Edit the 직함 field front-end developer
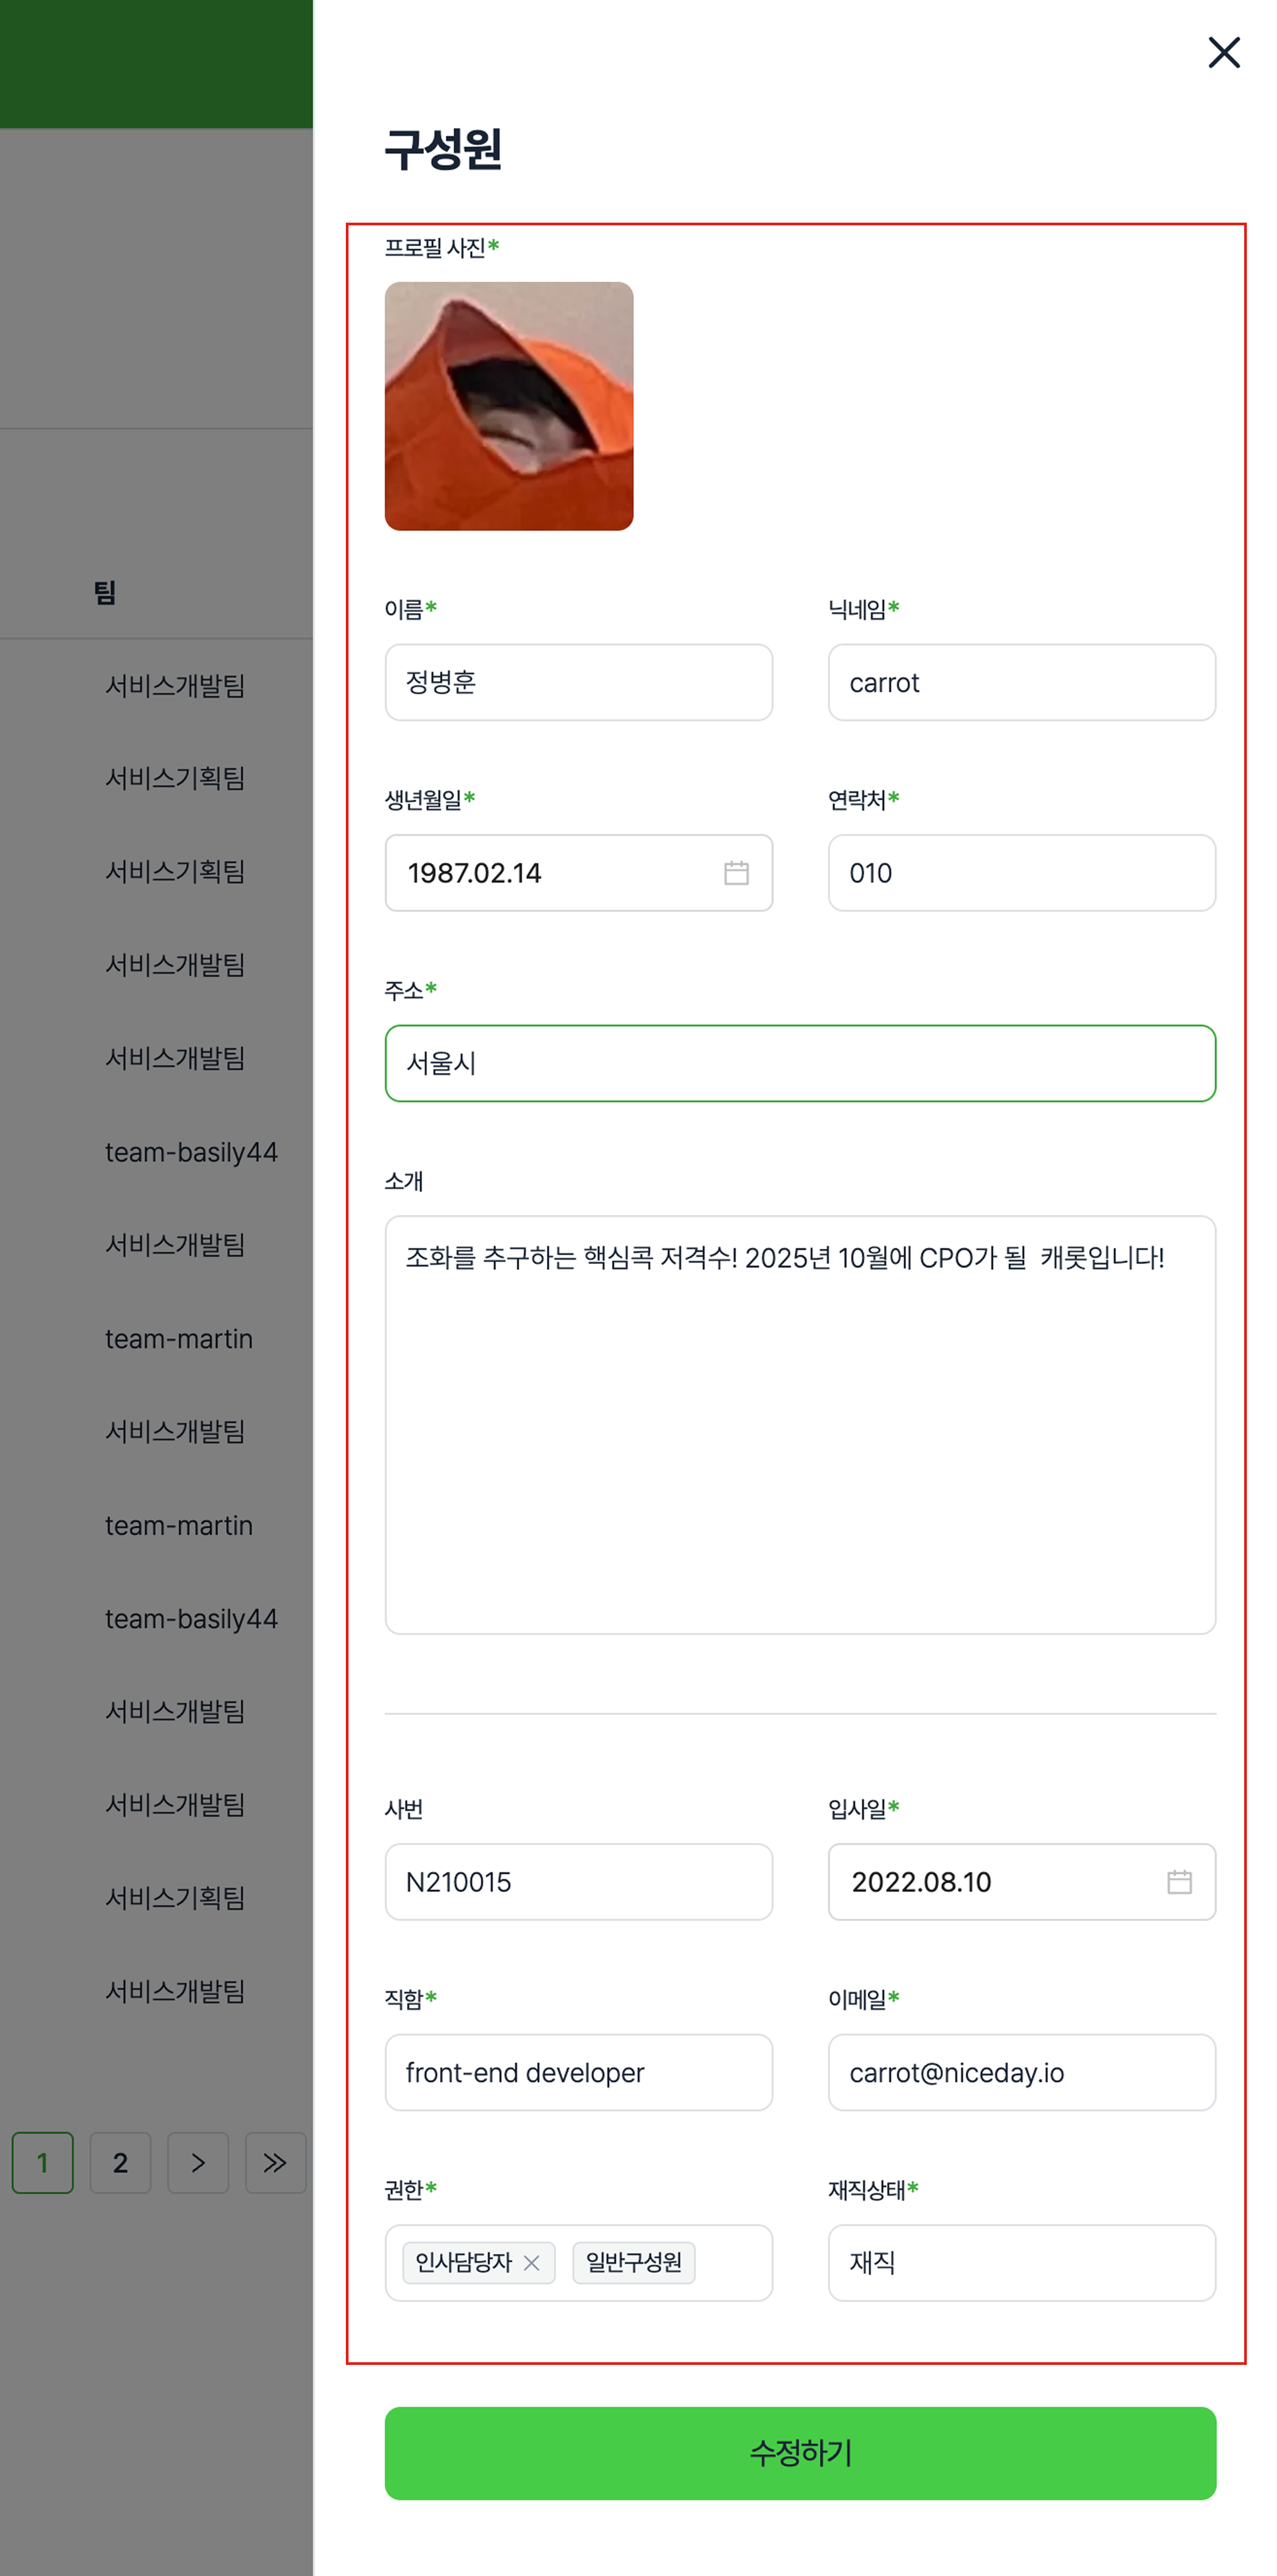The image size is (1277, 2576). click(578, 2072)
